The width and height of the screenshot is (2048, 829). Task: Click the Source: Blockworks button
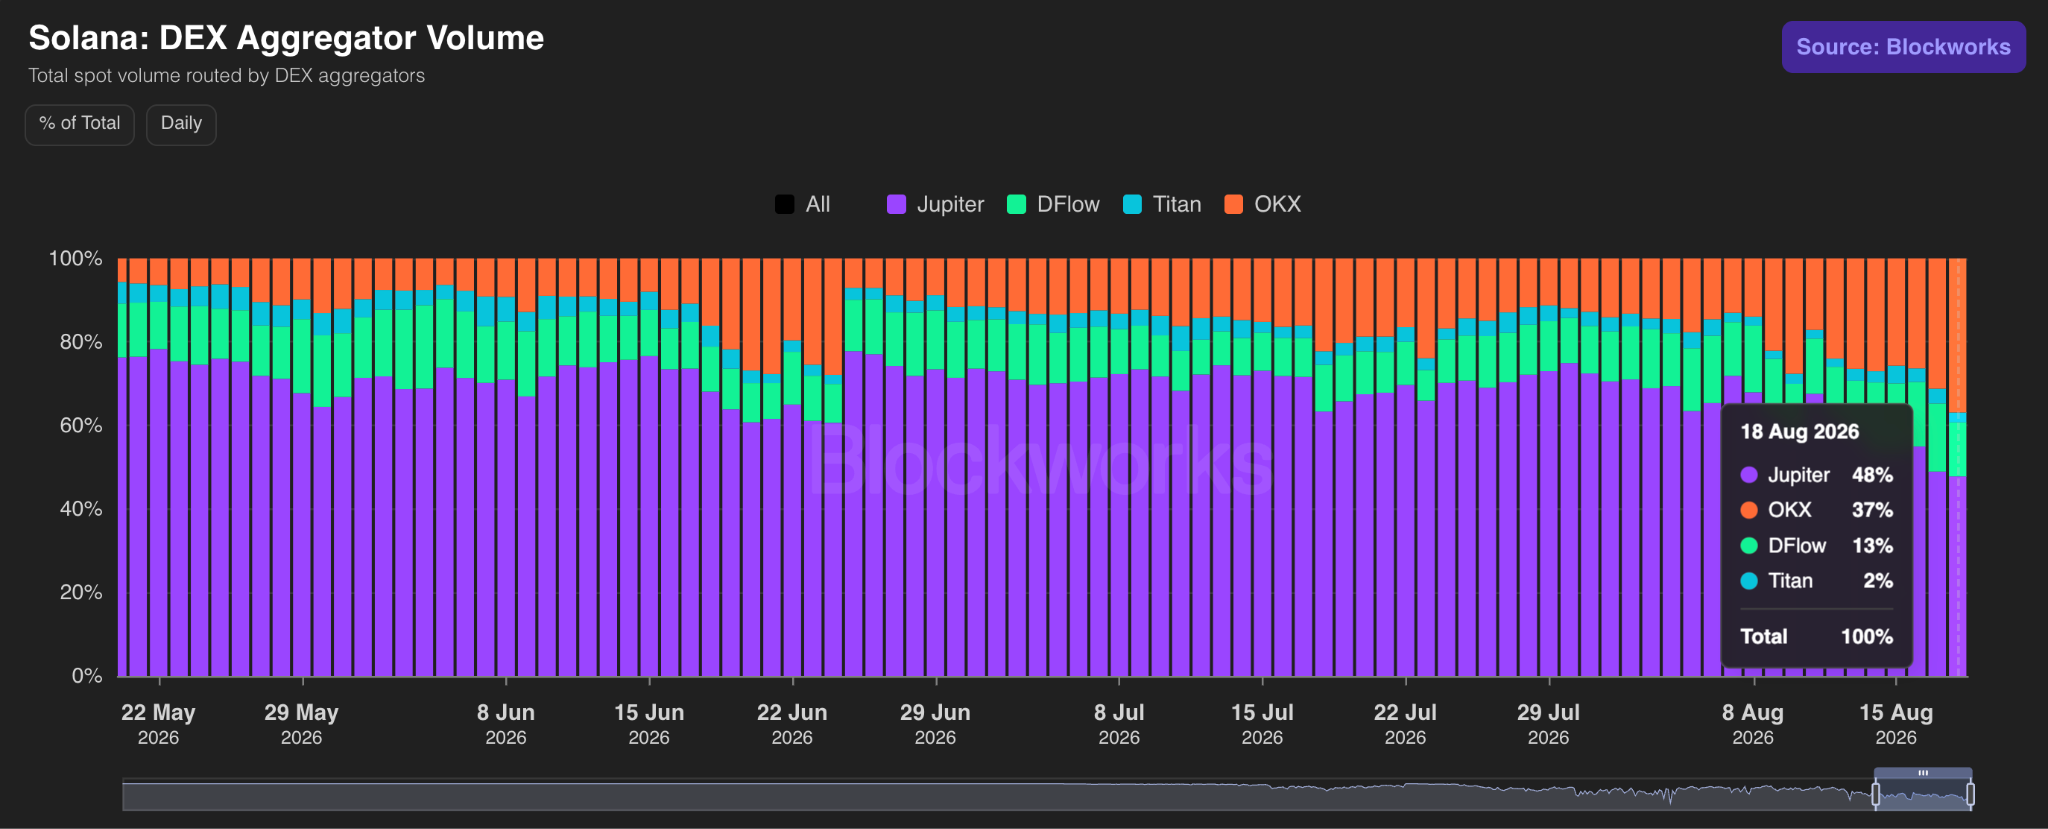1903,47
